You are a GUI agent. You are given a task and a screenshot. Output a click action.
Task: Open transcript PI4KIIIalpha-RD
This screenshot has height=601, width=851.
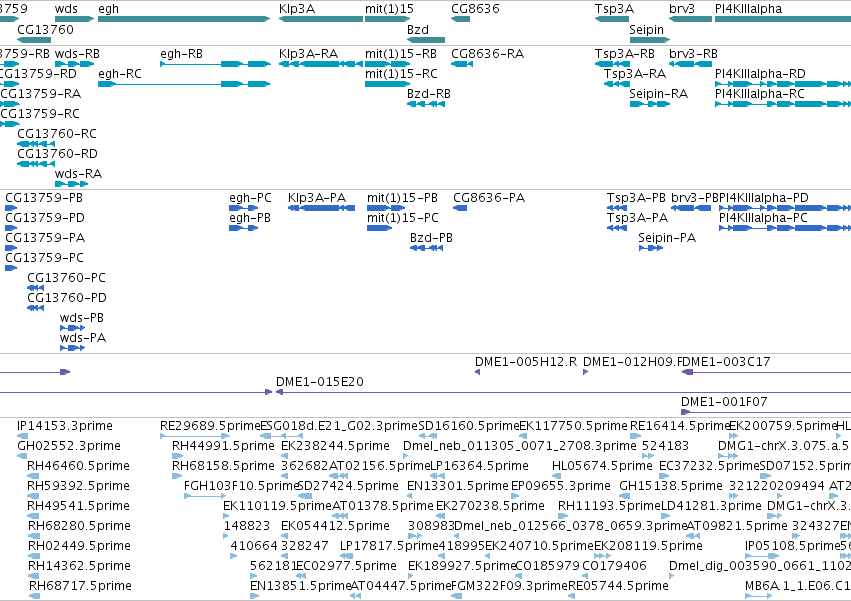(x=760, y=74)
